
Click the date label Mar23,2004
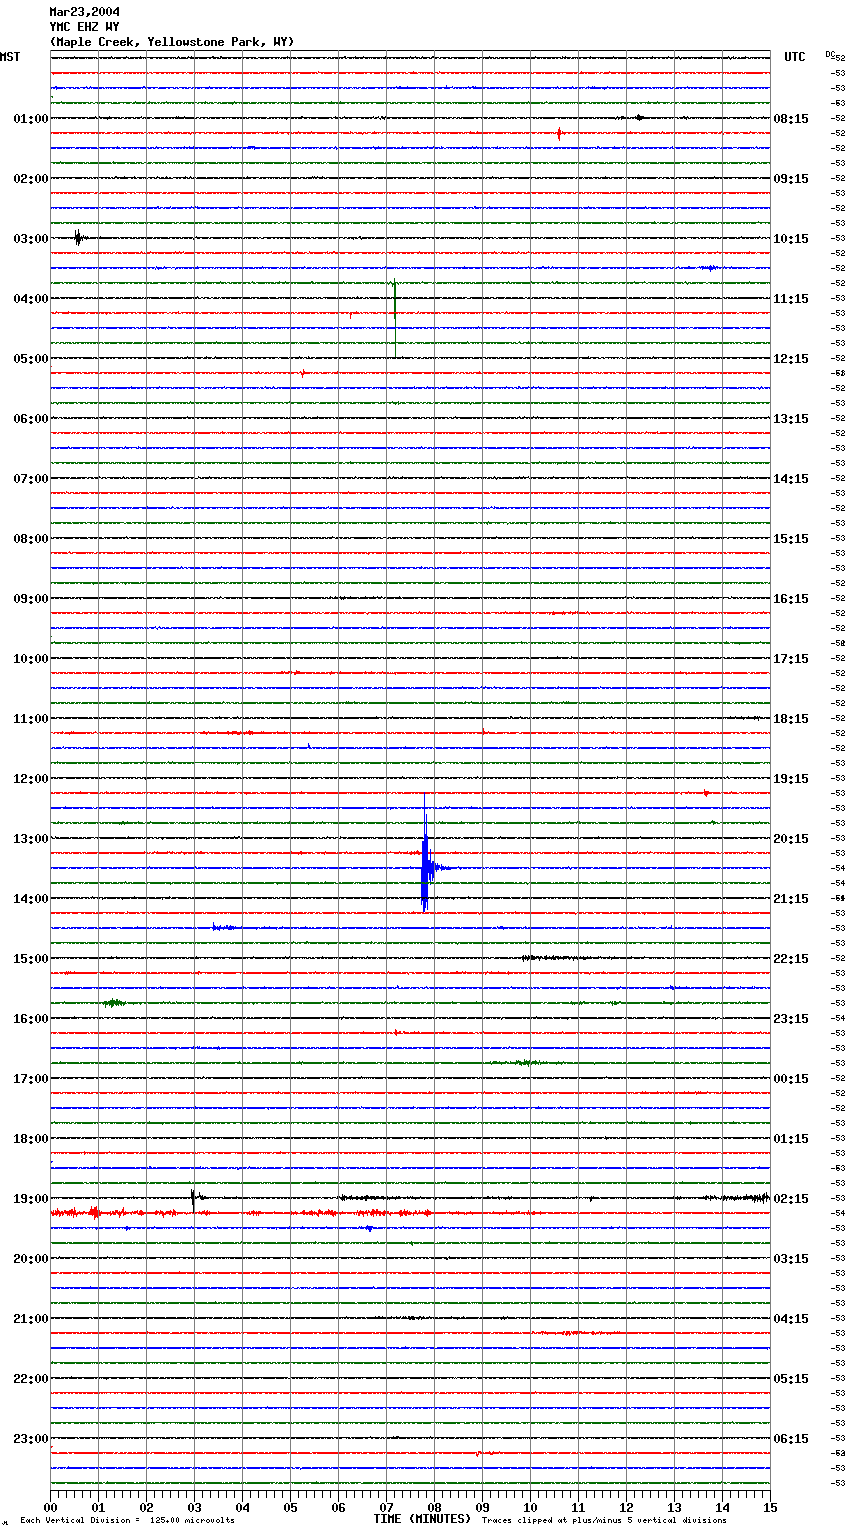[84, 12]
